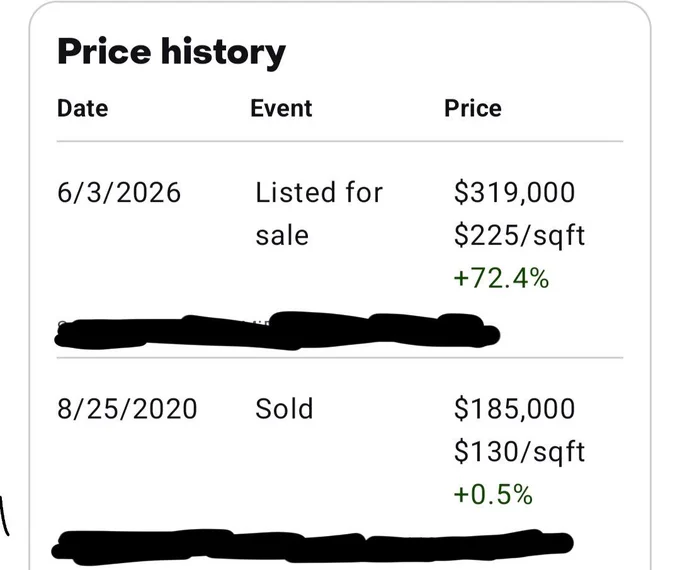The height and width of the screenshot is (570, 680).
Task: Click the 8/25/2020 date entry
Action: 127,409
